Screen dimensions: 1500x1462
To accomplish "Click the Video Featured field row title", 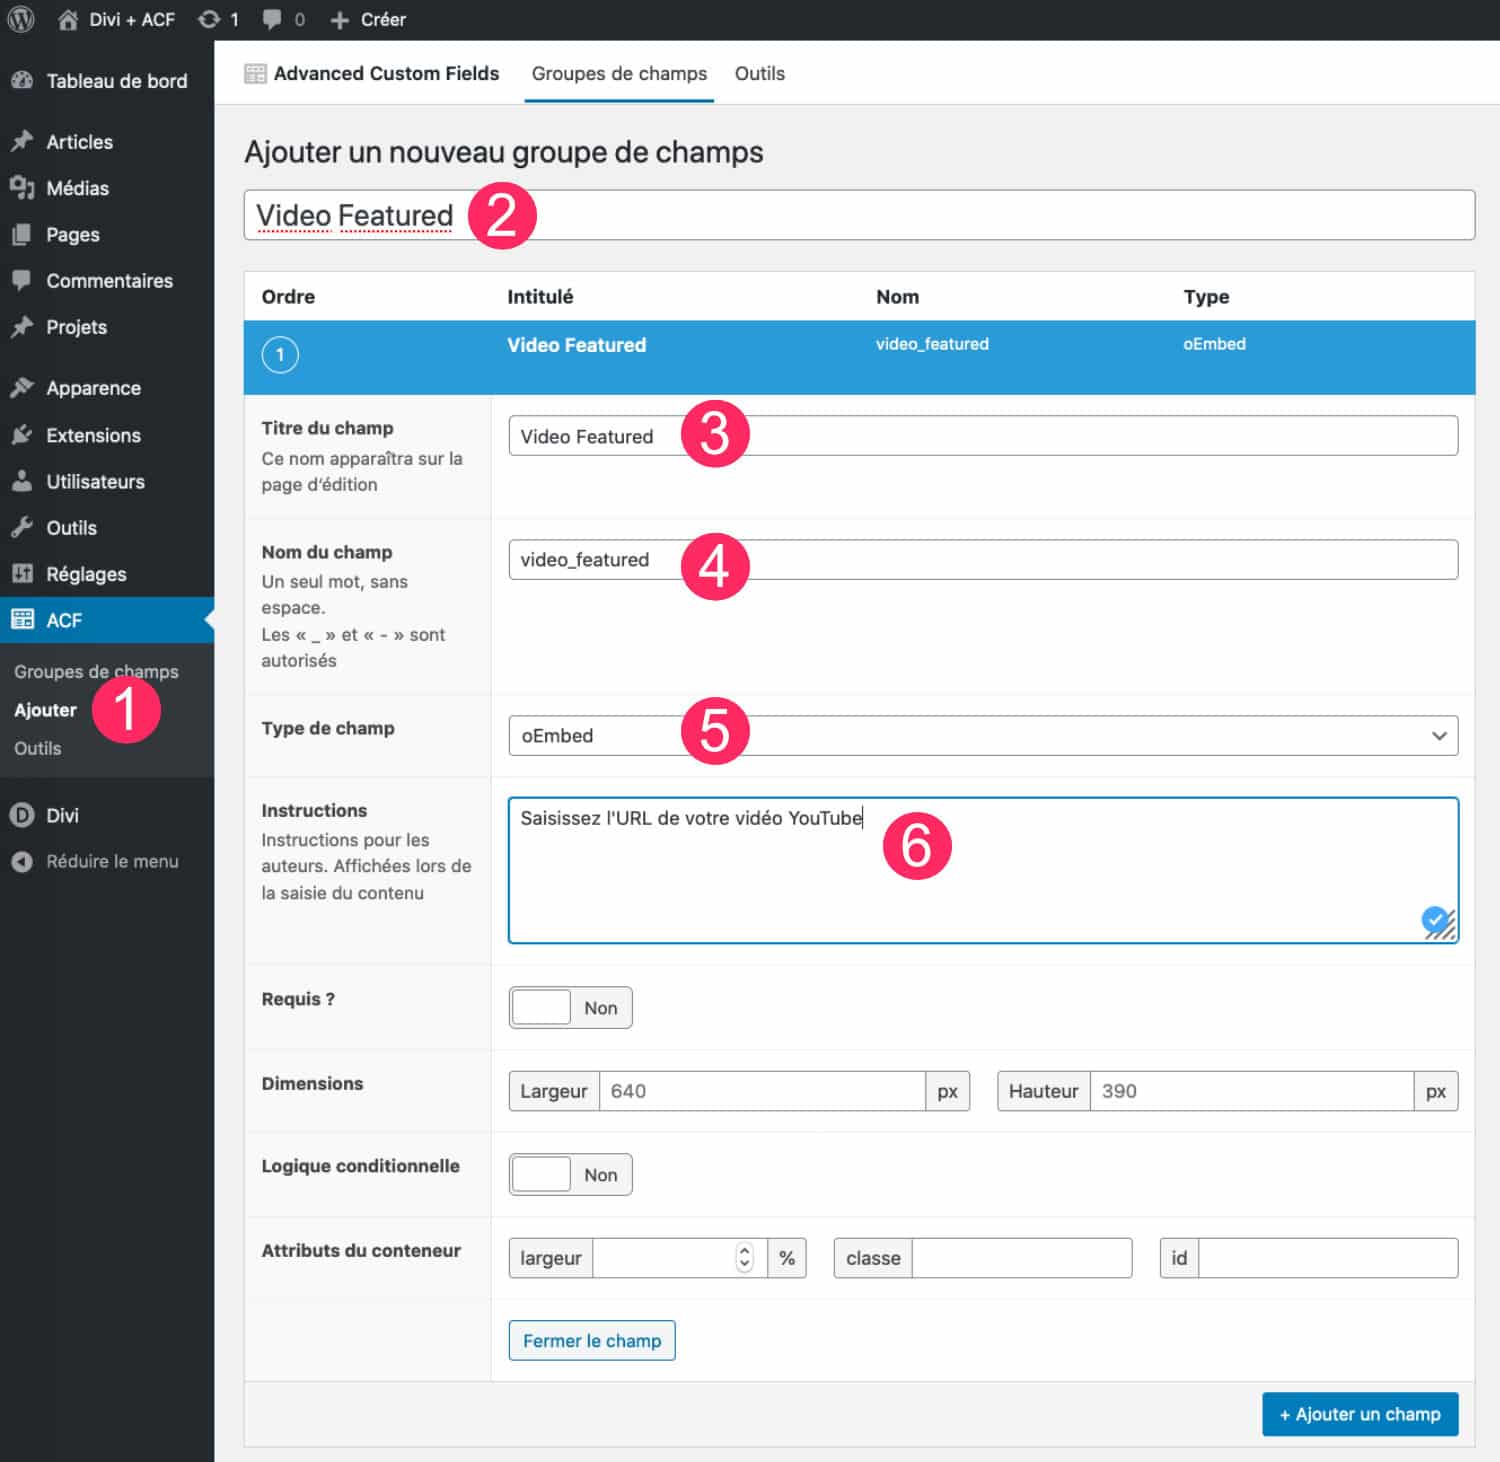I will click(x=576, y=345).
